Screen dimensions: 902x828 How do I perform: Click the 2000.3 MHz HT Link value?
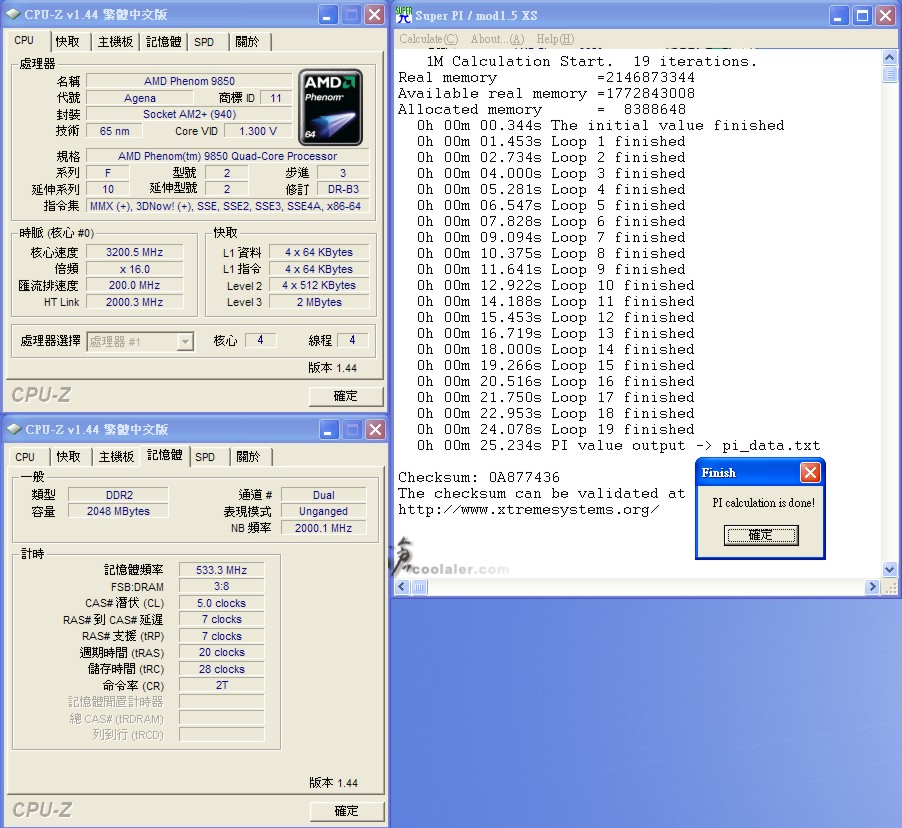click(x=135, y=302)
